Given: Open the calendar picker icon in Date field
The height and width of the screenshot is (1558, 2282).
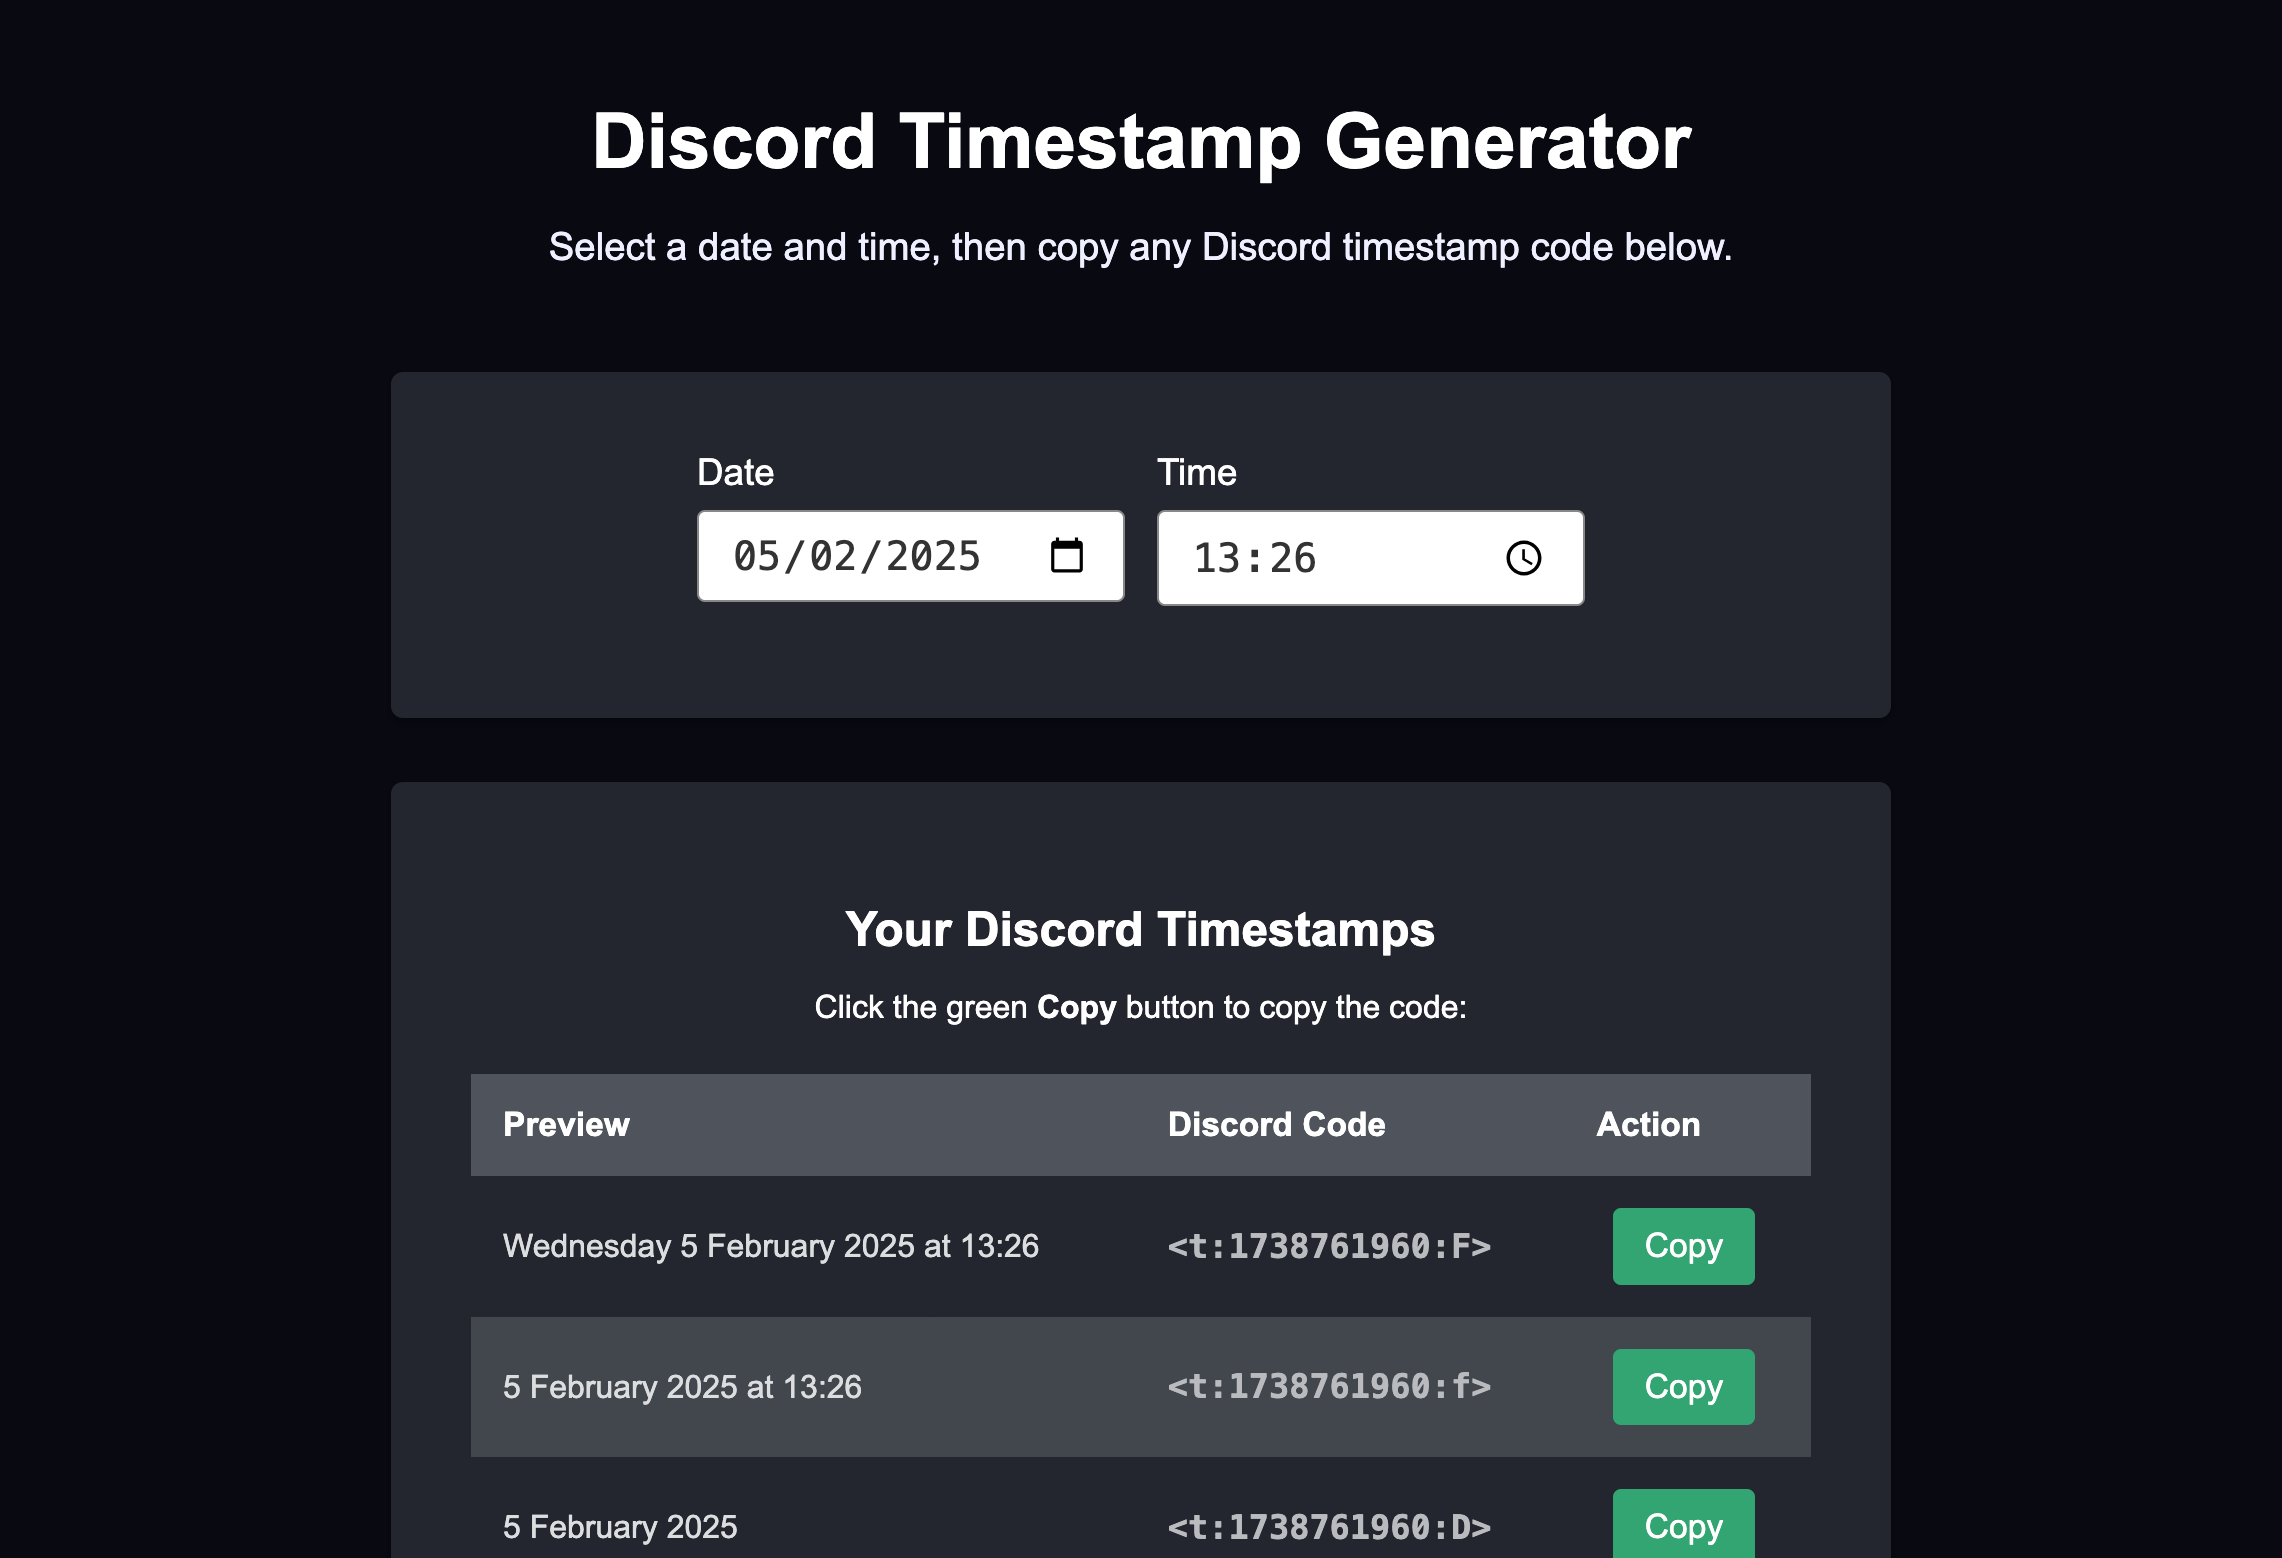Looking at the screenshot, I should pyautogui.click(x=1067, y=556).
